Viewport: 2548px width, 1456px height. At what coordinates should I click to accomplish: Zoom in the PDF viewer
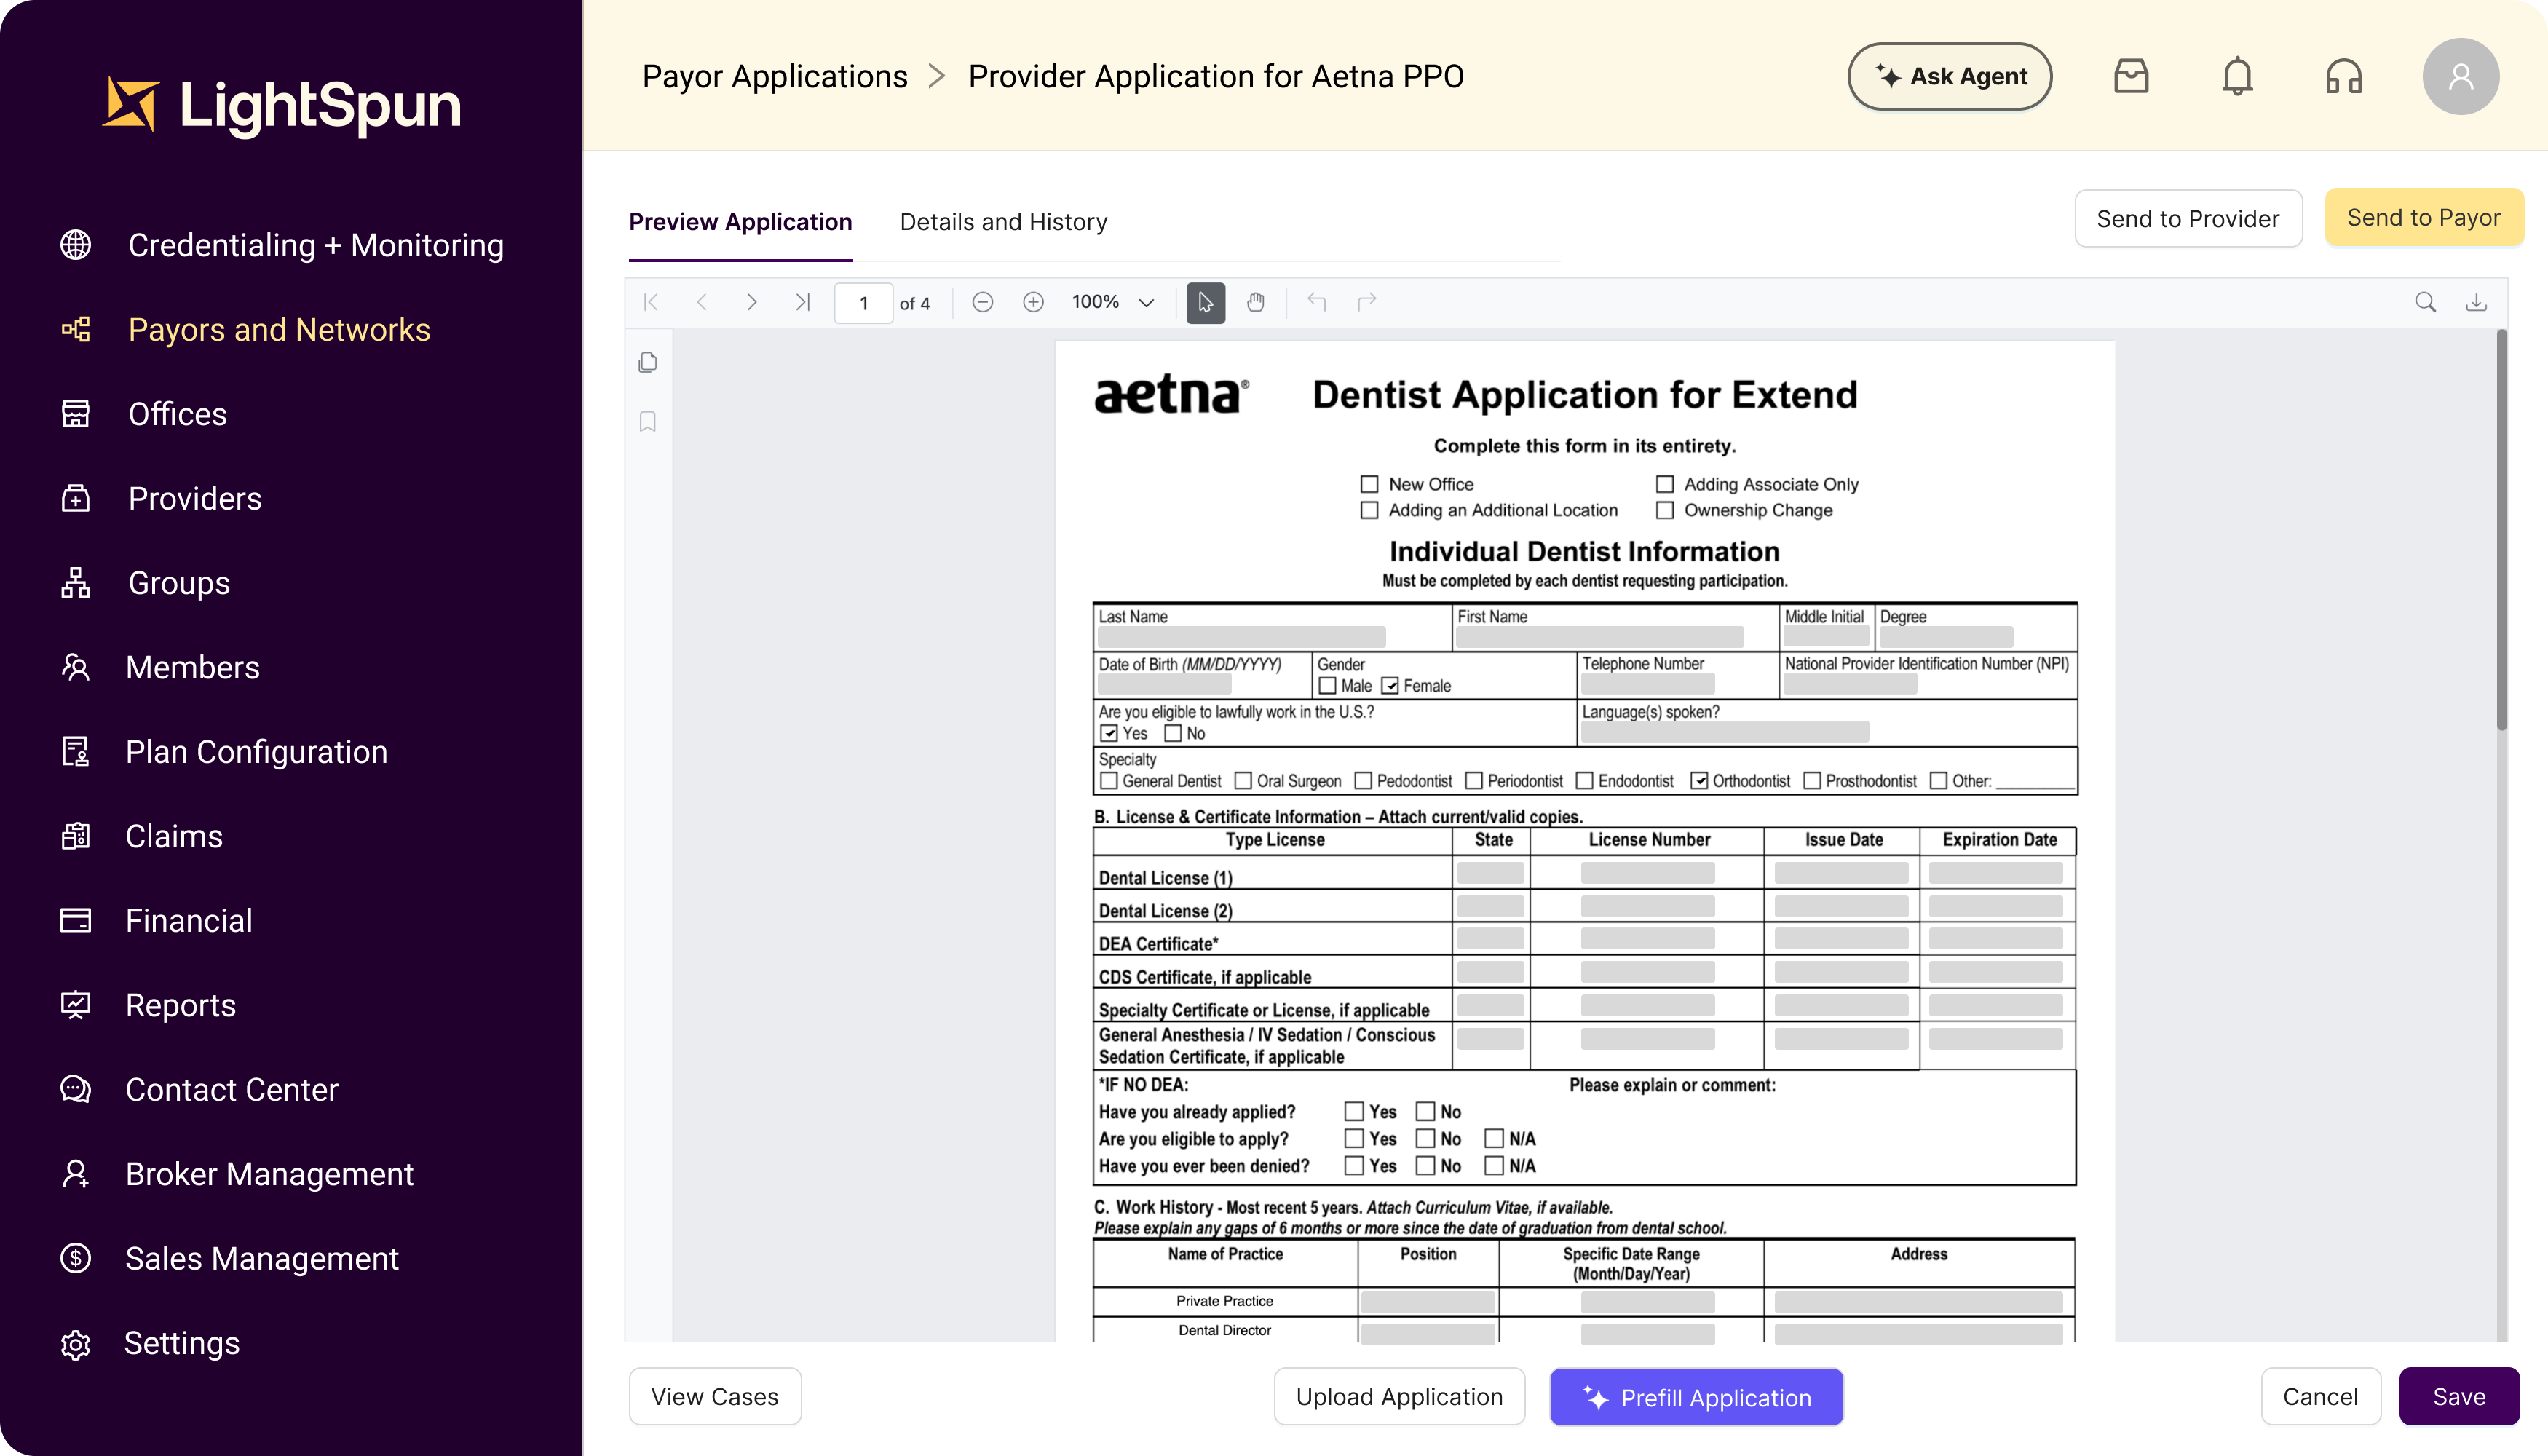pyautogui.click(x=1033, y=302)
